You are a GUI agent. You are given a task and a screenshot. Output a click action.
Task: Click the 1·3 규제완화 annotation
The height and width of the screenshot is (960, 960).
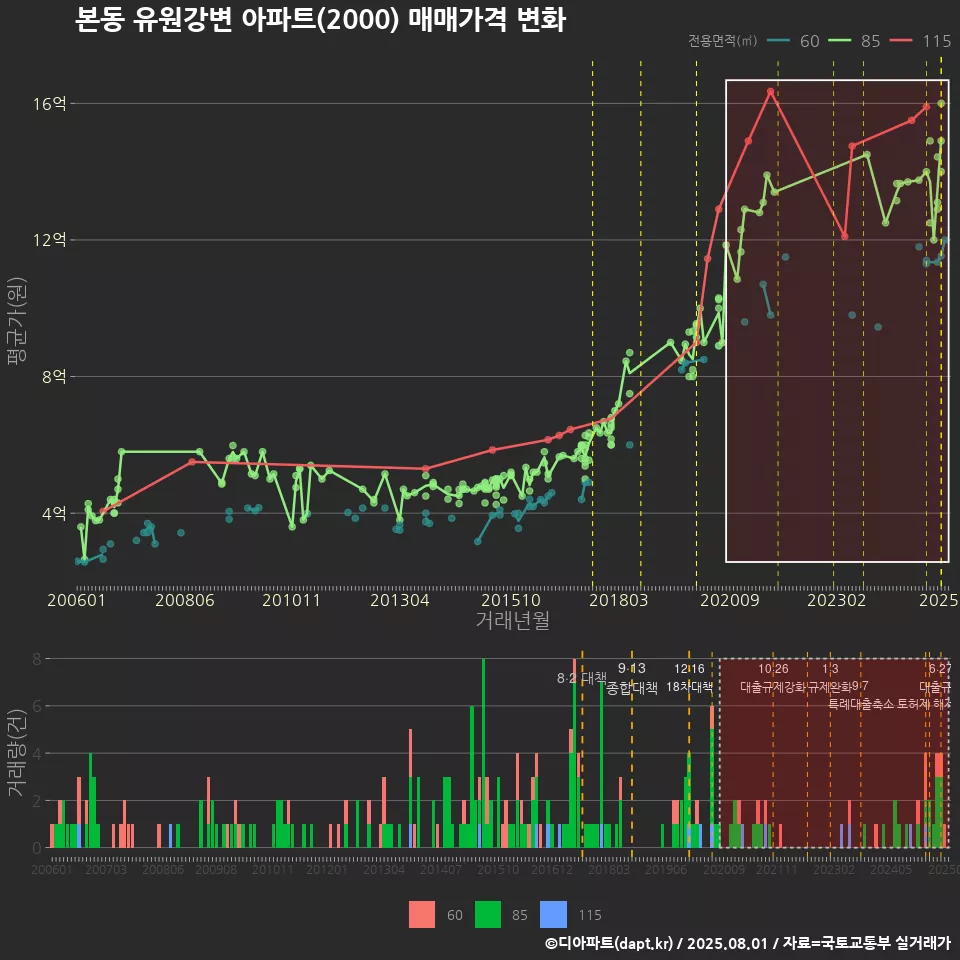click(x=830, y=678)
